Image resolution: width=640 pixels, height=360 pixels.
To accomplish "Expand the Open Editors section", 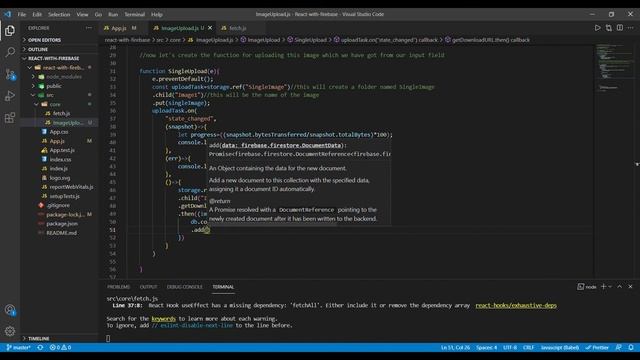I will [x=60, y=40].
